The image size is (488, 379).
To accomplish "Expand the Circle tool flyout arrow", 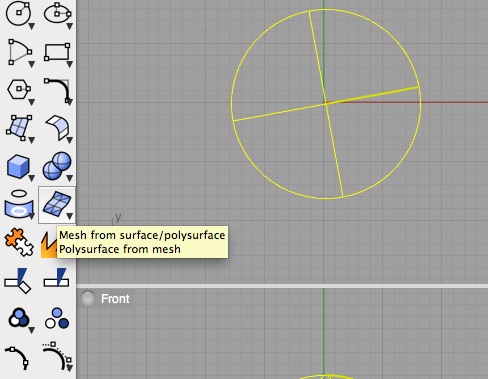I will [31, 26].
